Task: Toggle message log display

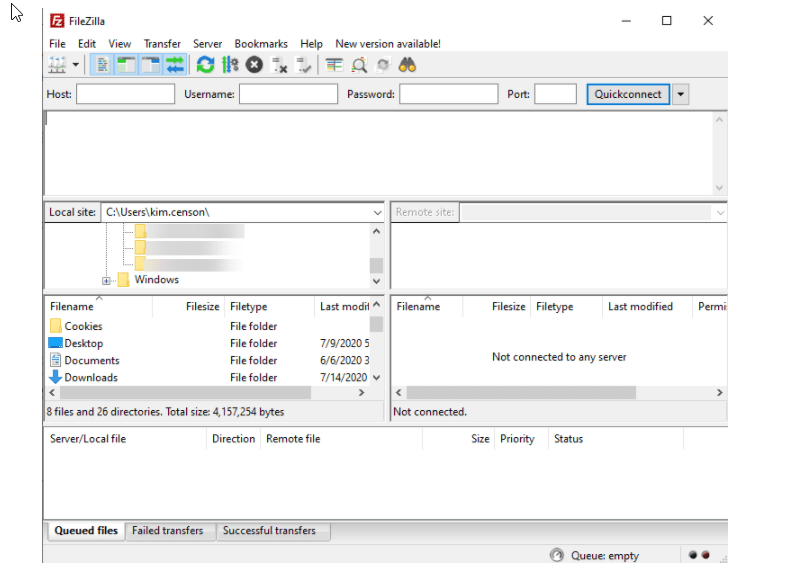Action: pyautogui.click(x=102, y=65)
